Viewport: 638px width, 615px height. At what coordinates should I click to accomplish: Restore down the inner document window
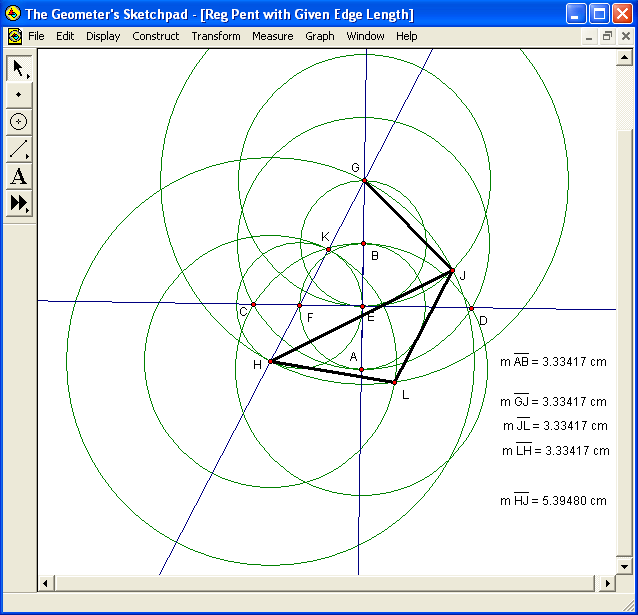(608, 36)
